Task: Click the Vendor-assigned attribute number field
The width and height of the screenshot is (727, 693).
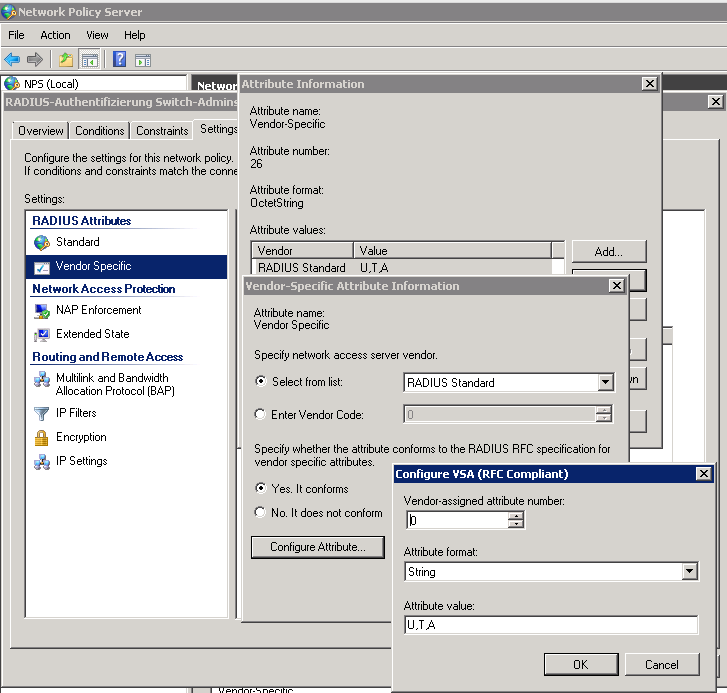Action: click(457, 520)
